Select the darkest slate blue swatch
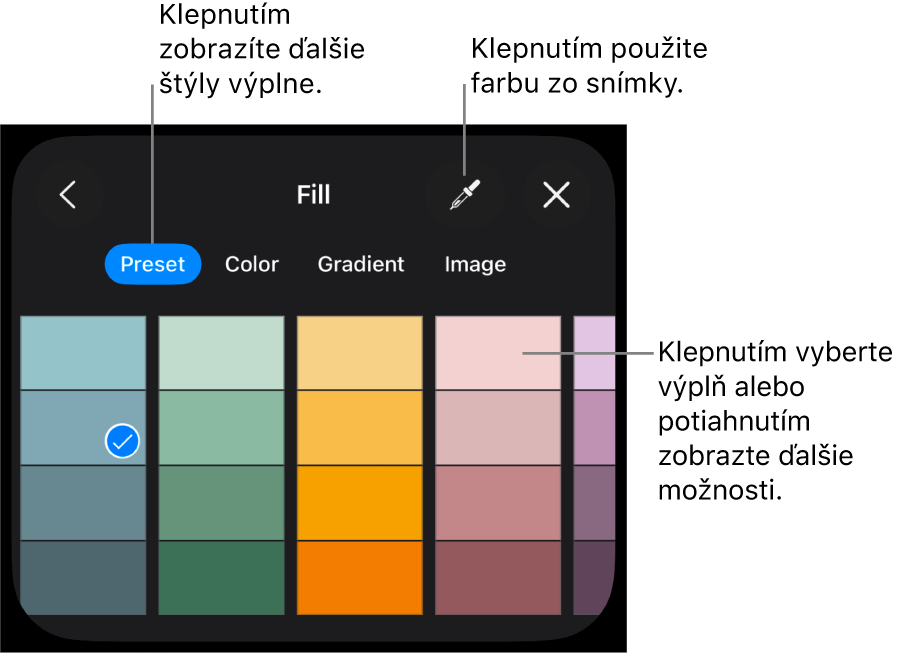Screen dimensions: 904x654 coord(83,578)
